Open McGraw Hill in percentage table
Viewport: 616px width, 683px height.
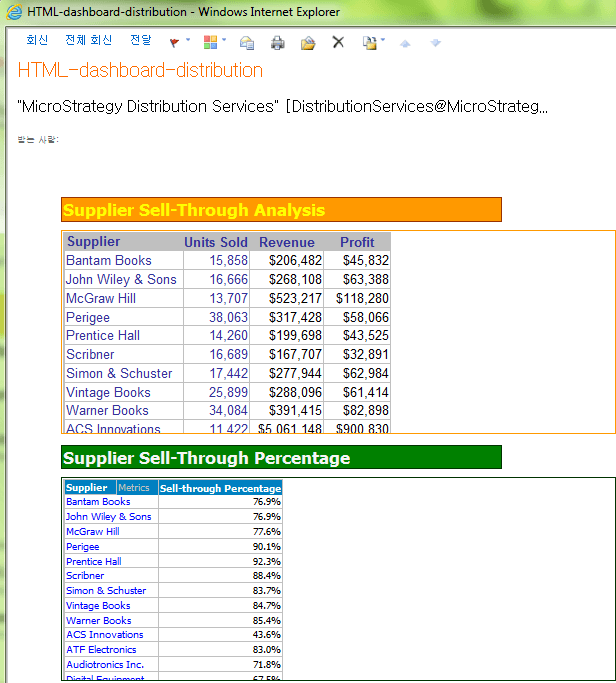click(x=92, y=532)
